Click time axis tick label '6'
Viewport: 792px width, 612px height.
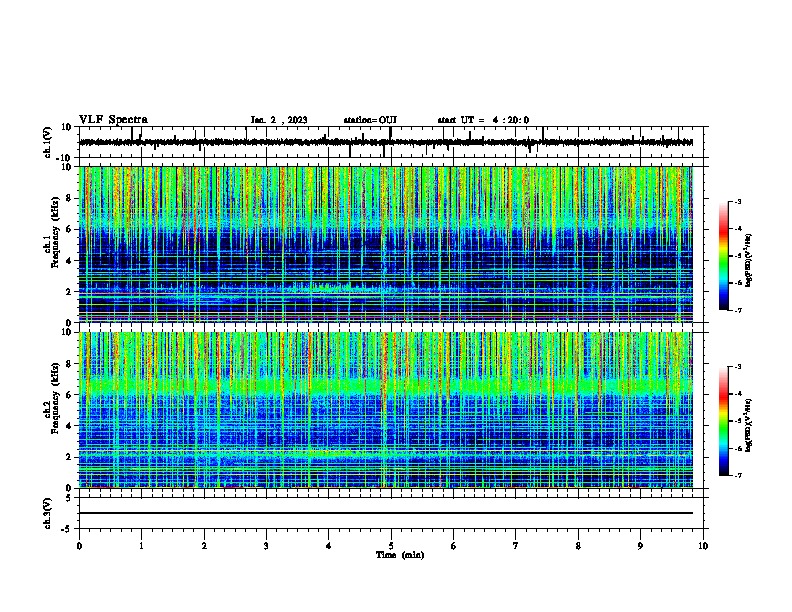(x=454, y=546)
